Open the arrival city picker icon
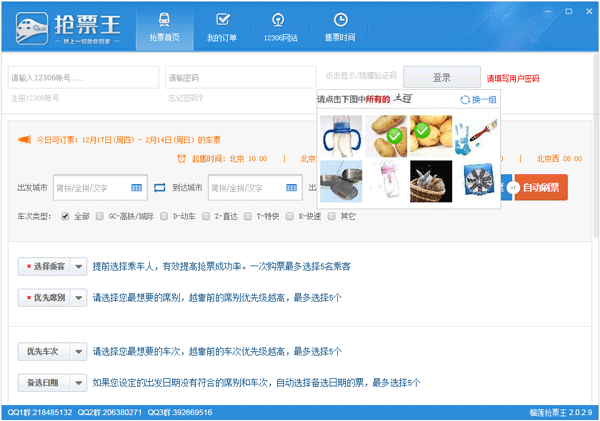Viewport: 600px width, 421px height. tap(292, 188)
